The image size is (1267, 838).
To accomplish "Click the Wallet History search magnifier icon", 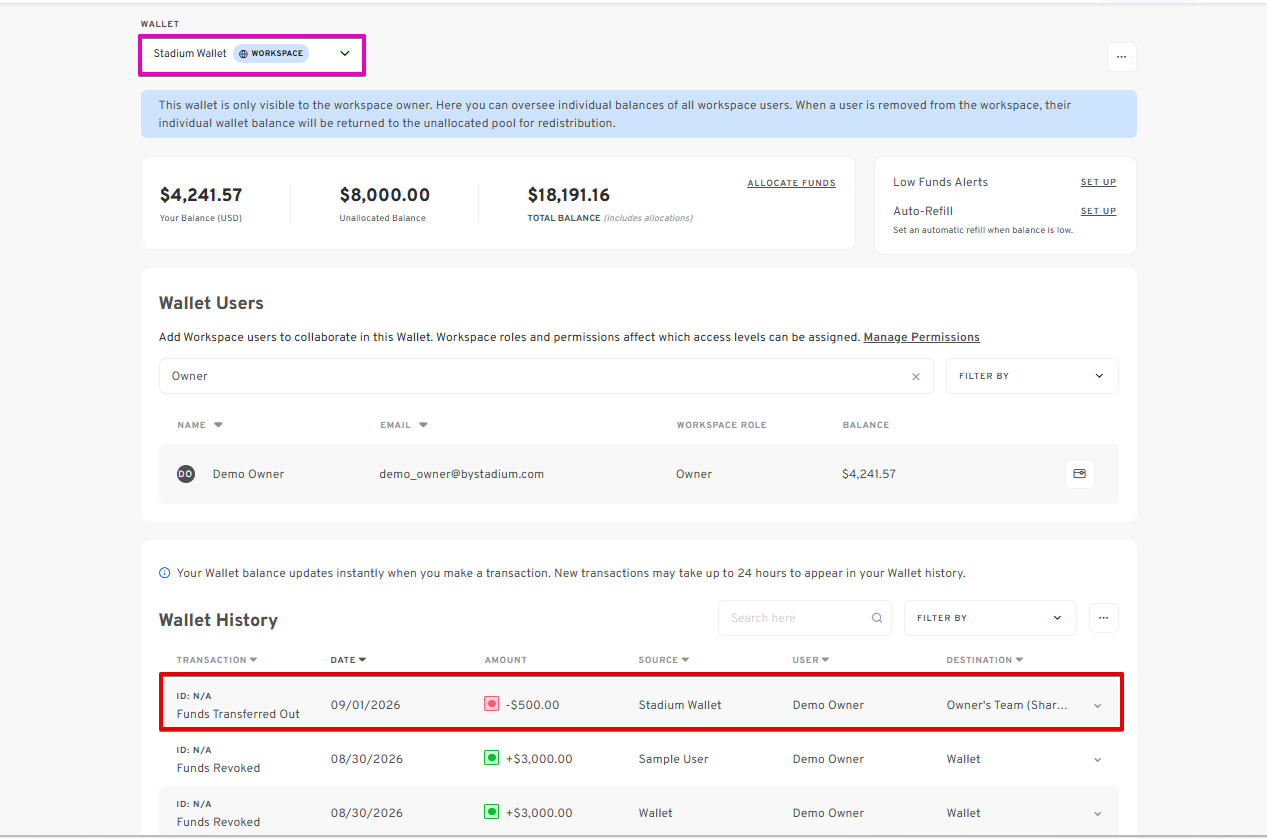I will (x=877, y=618).
